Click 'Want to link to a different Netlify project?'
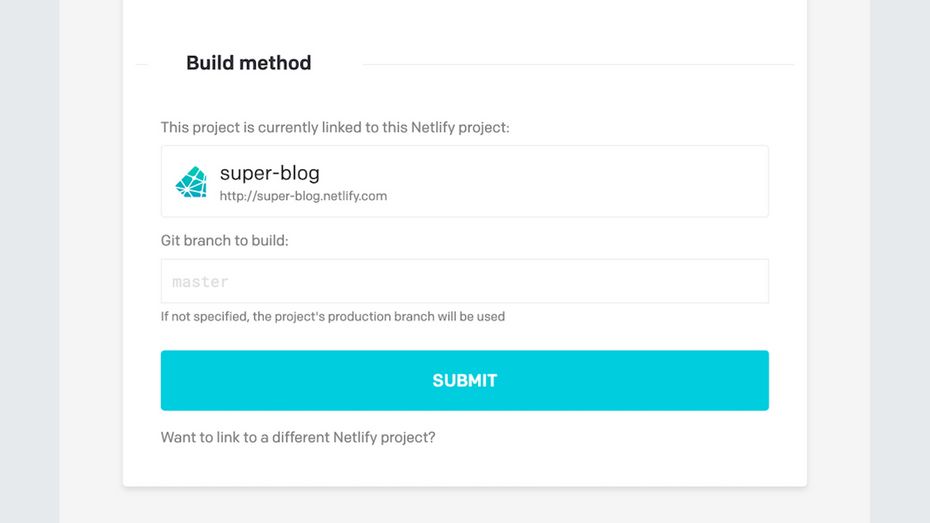 [x=298, y=437]
